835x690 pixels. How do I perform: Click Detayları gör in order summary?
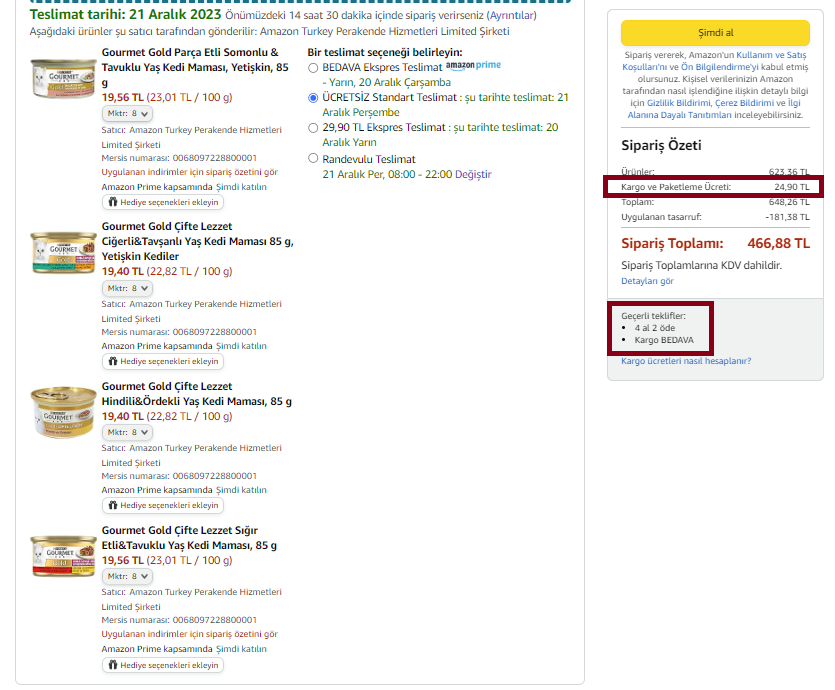coord(647,281)
